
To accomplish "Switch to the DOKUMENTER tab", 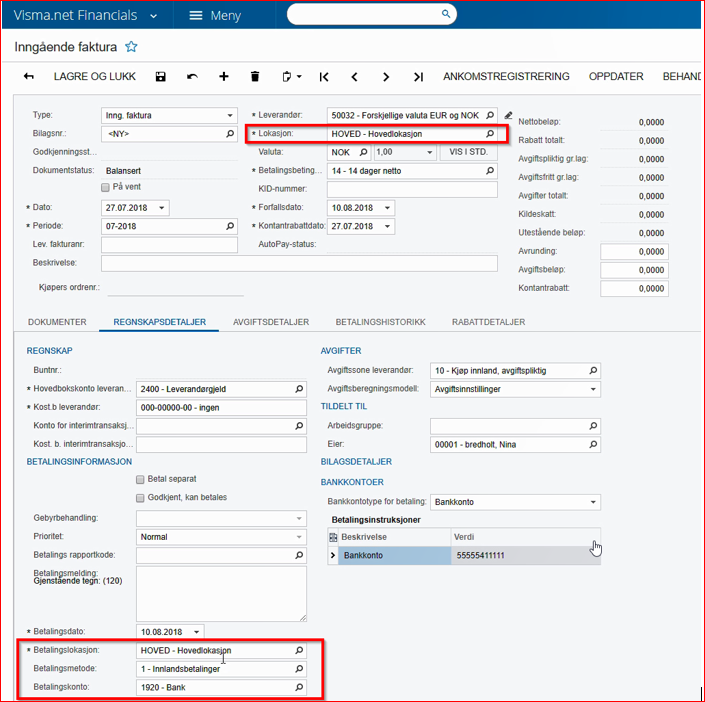I will tap(57, 322).
